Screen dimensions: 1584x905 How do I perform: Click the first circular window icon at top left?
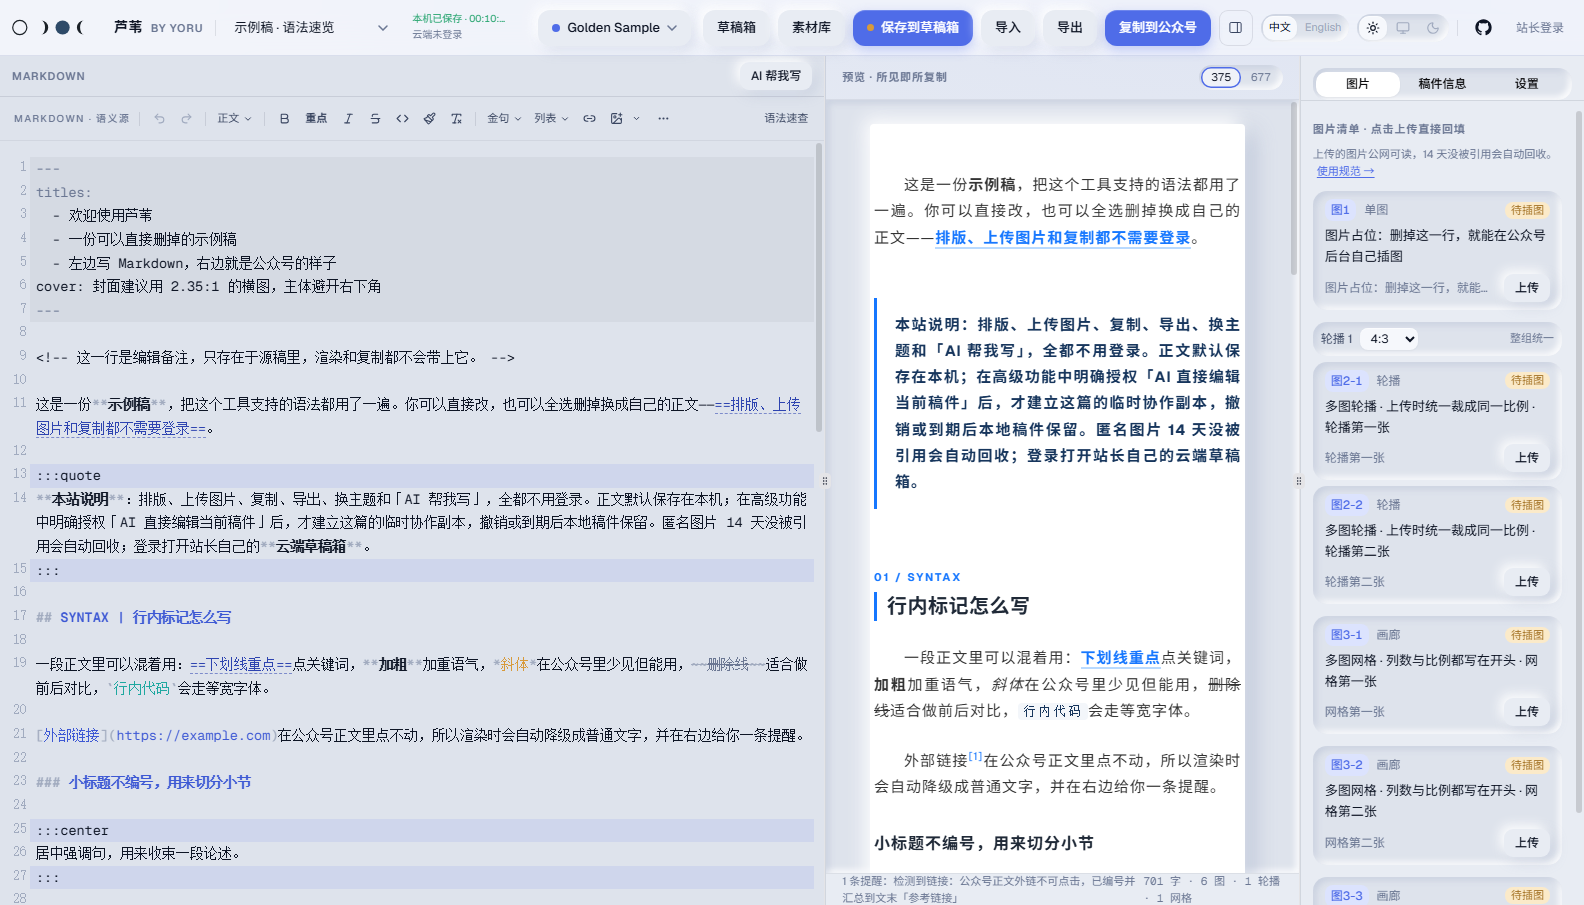[20, 28]
